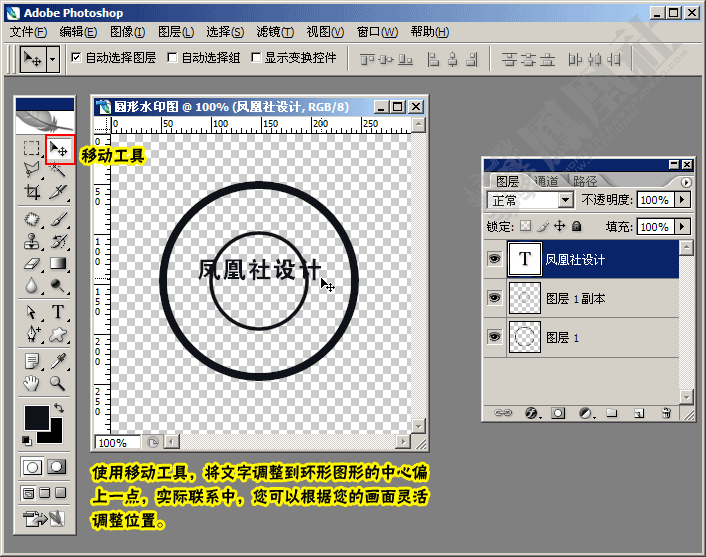706x557 pixels.
Task: Select the History Brush tool
Action: click(58, 241)
